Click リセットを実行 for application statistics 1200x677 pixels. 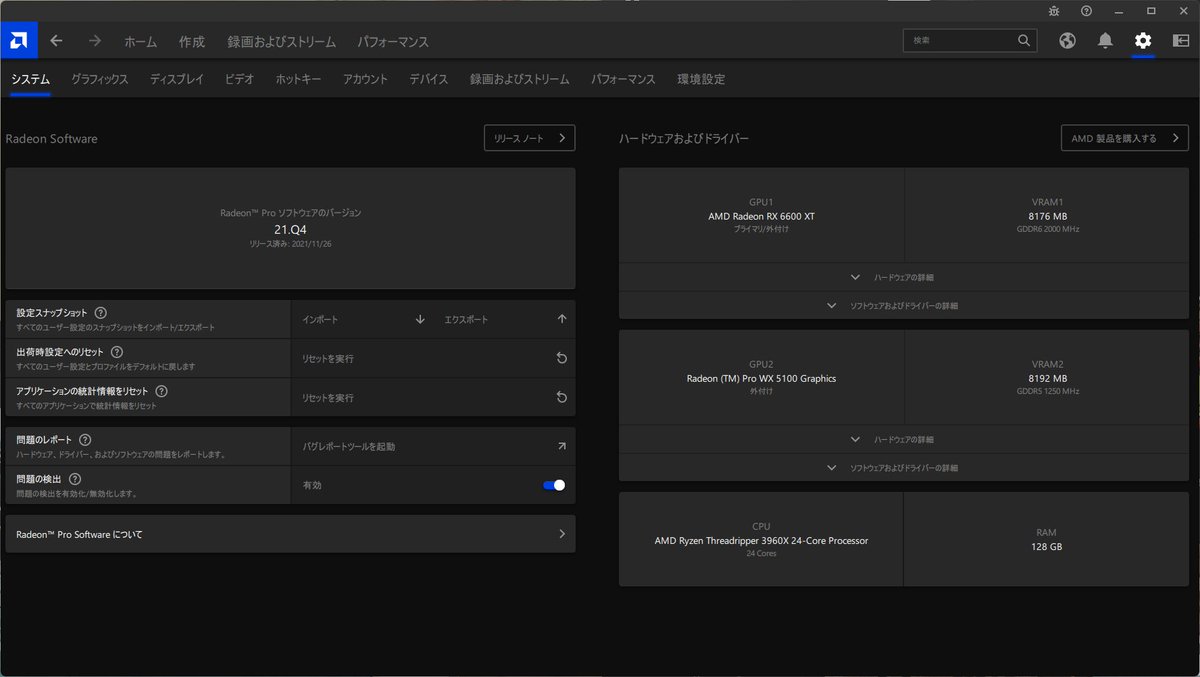coord(328,397)
